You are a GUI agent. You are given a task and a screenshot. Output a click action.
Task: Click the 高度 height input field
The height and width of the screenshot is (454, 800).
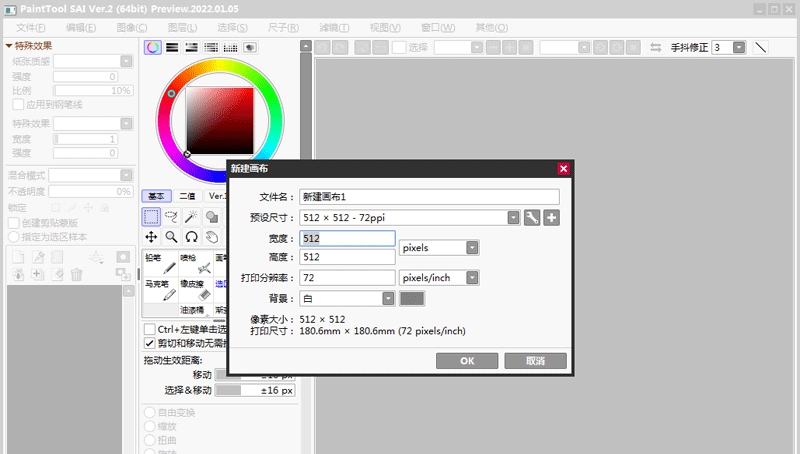click(x=347, y=257)
